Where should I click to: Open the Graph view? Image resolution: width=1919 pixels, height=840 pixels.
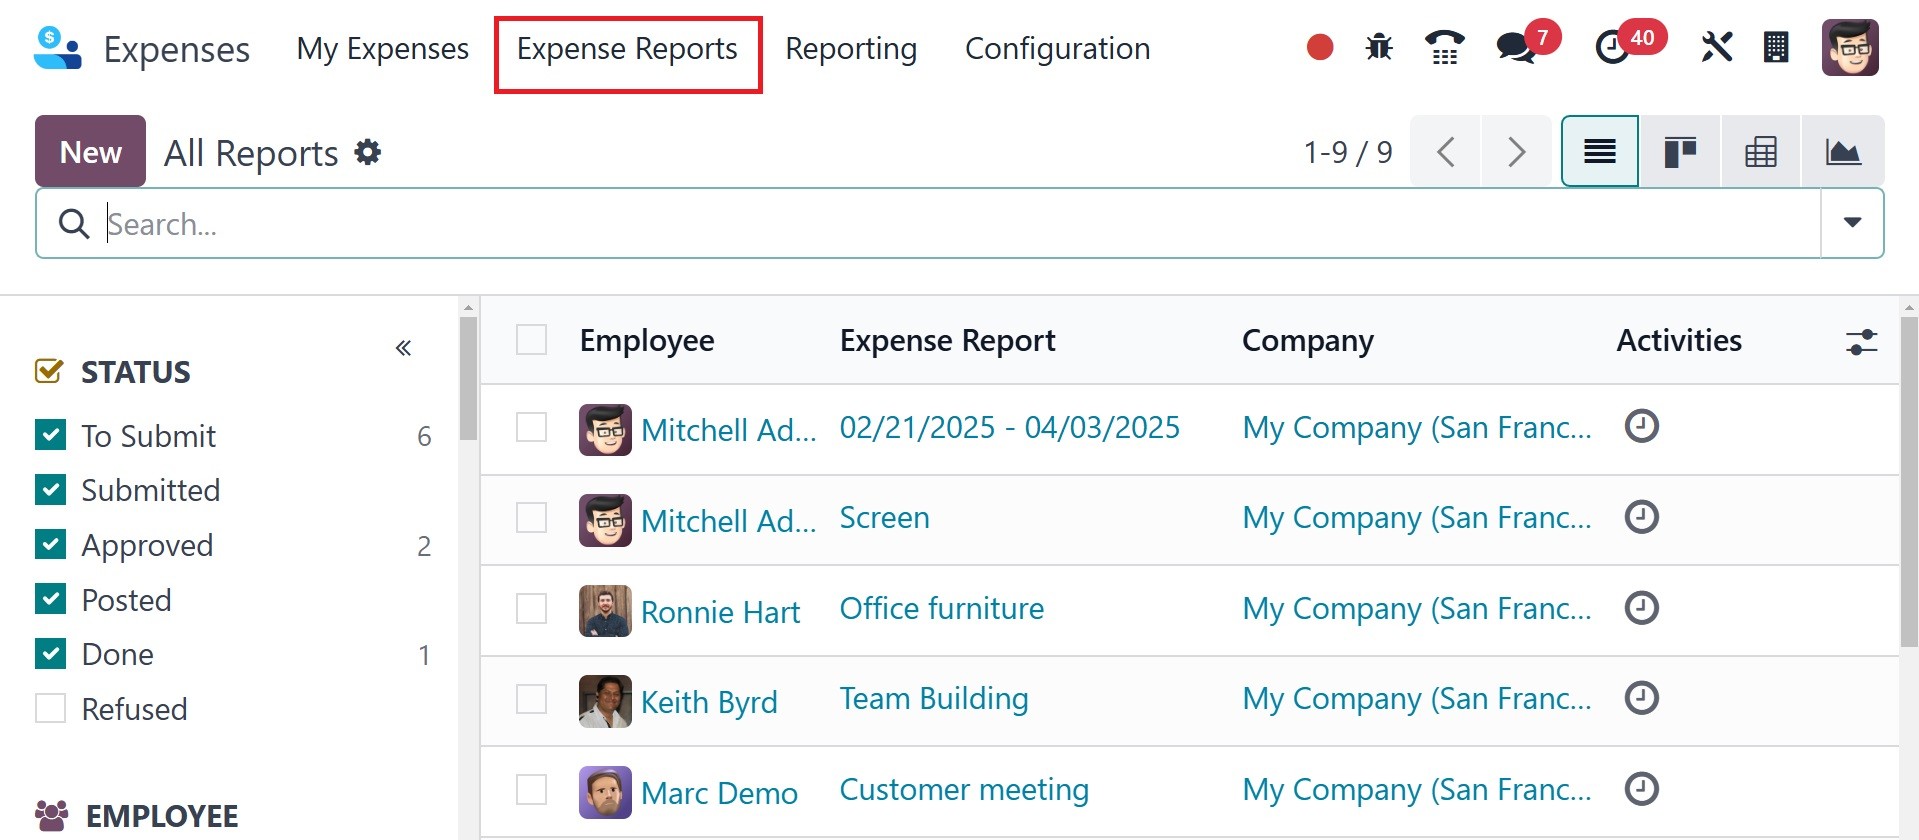pos(1842,152)
